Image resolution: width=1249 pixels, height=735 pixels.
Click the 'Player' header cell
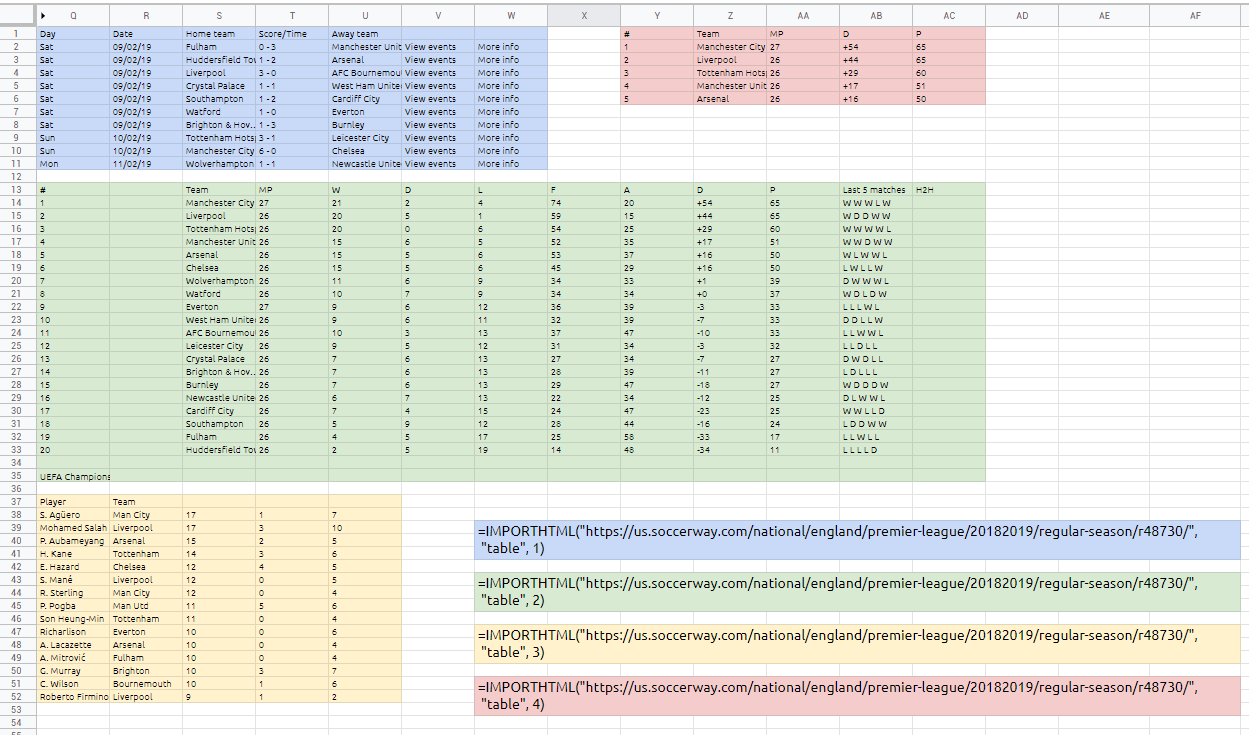point(73,501)
